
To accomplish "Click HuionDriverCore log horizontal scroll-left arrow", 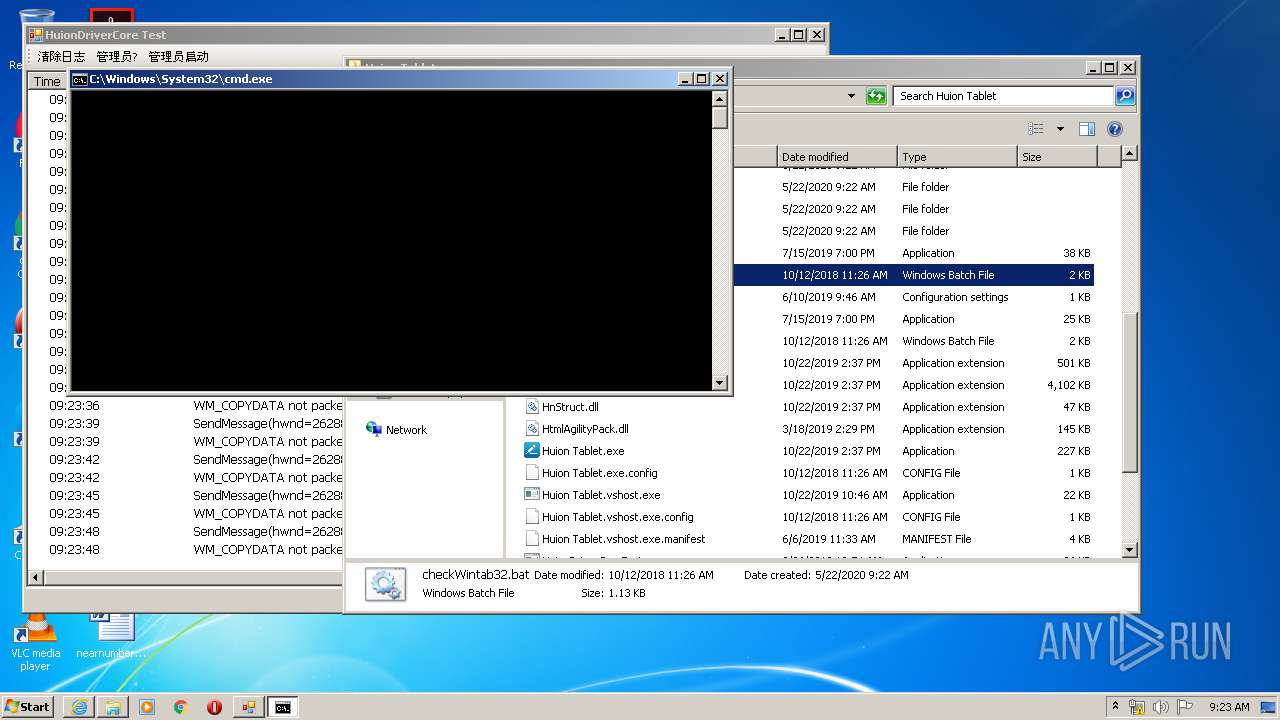I will [x=36, y=577].
